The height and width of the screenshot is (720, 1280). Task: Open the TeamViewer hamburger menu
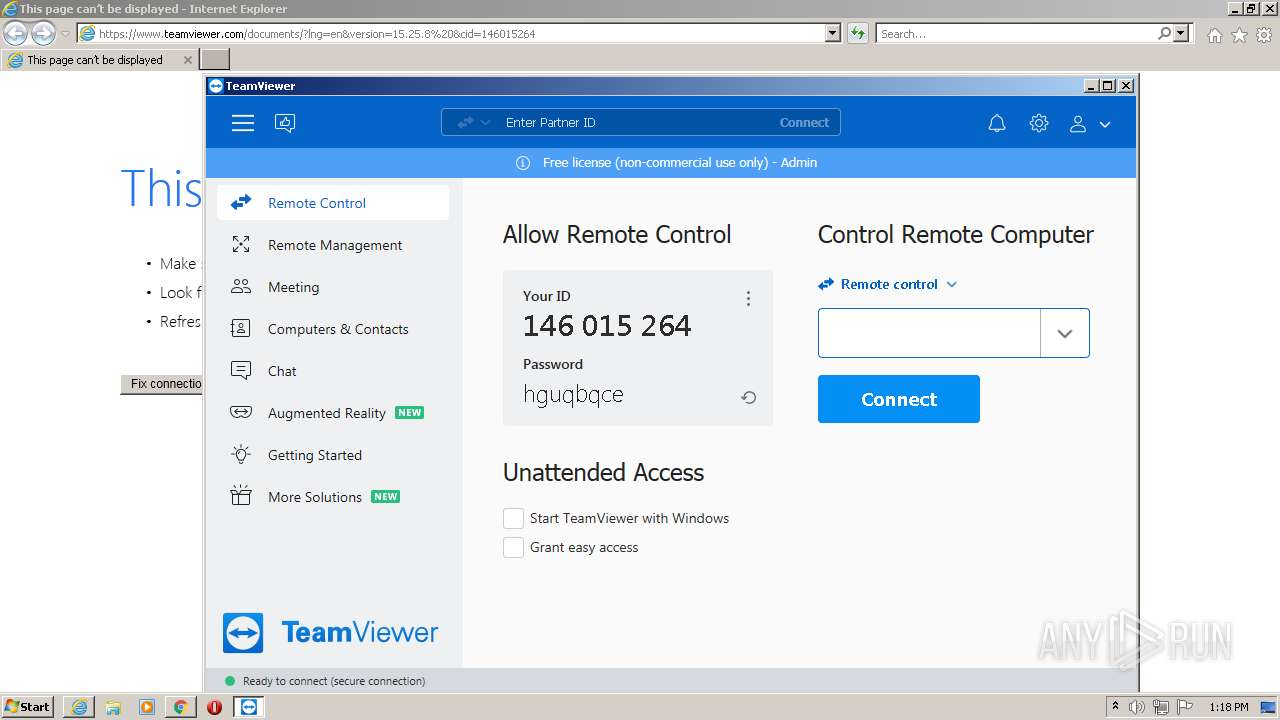click(x=243, y=123)
